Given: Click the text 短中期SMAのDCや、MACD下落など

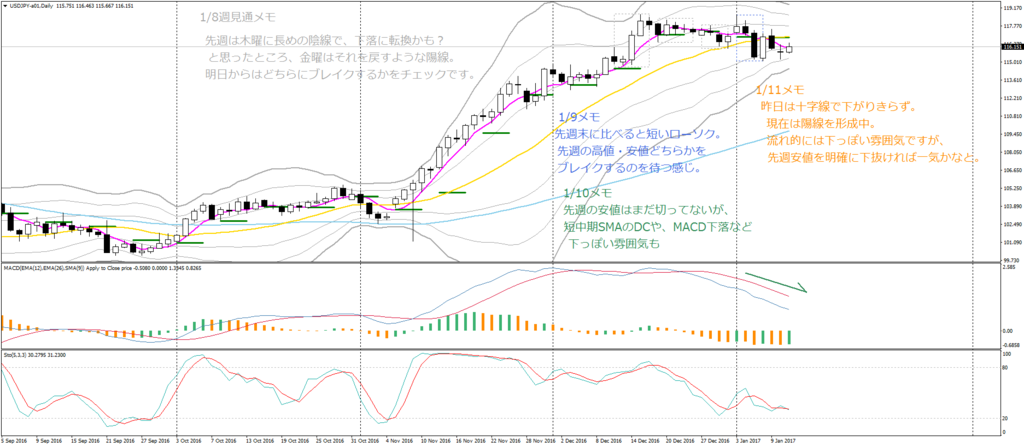Looking at the screenshot, I should [657, 227].
